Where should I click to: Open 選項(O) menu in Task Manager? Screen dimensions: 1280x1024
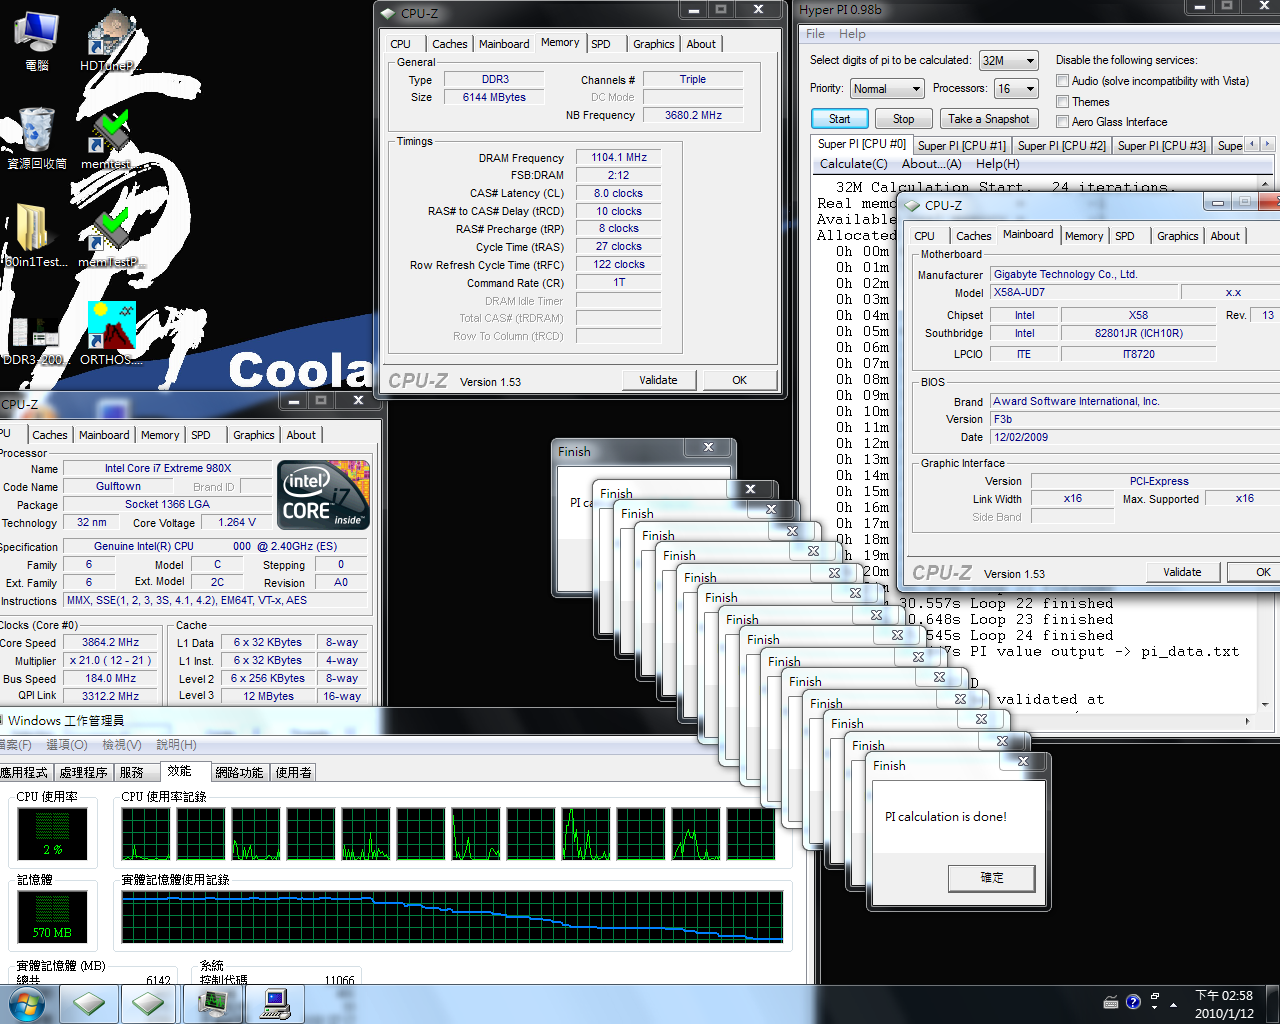67,745
